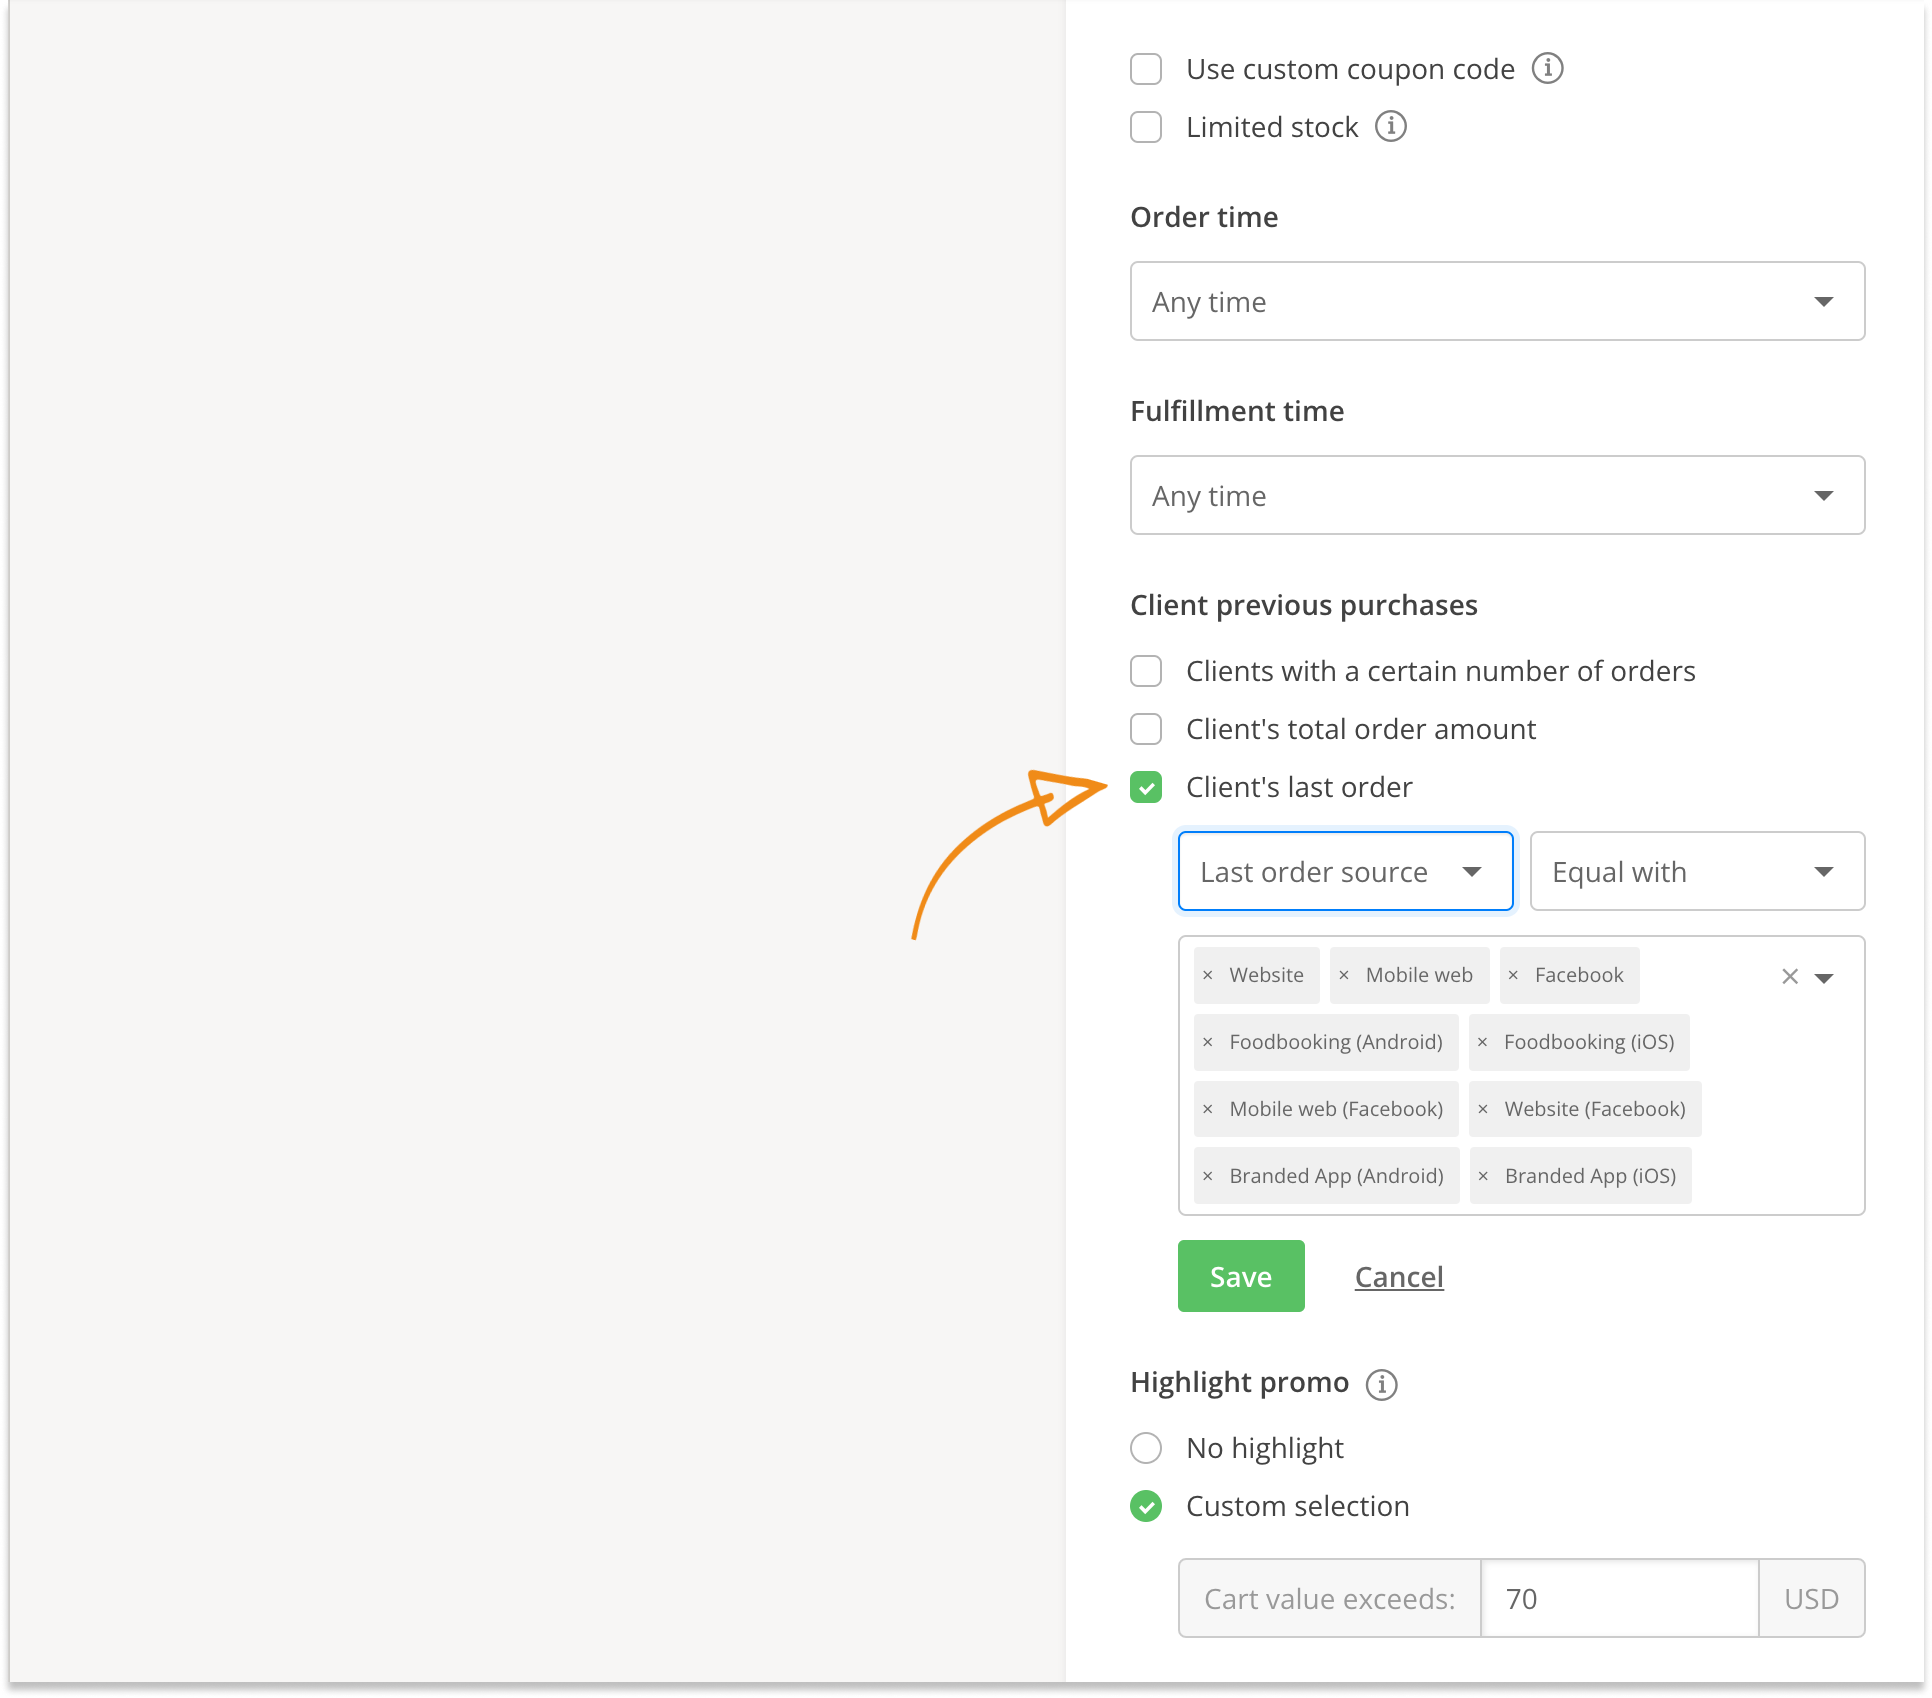Remove the Website tag from sources
This screenshot has height=1698, width=1932.
1208,975
